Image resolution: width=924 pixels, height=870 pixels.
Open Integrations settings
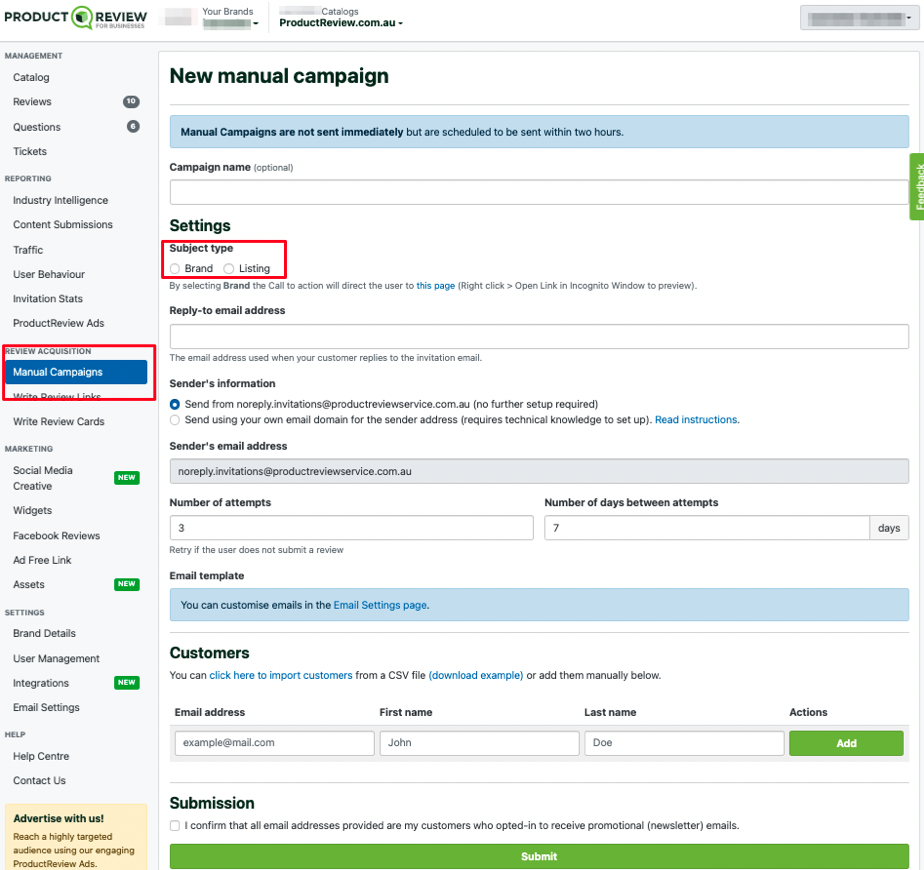[41, 683]
